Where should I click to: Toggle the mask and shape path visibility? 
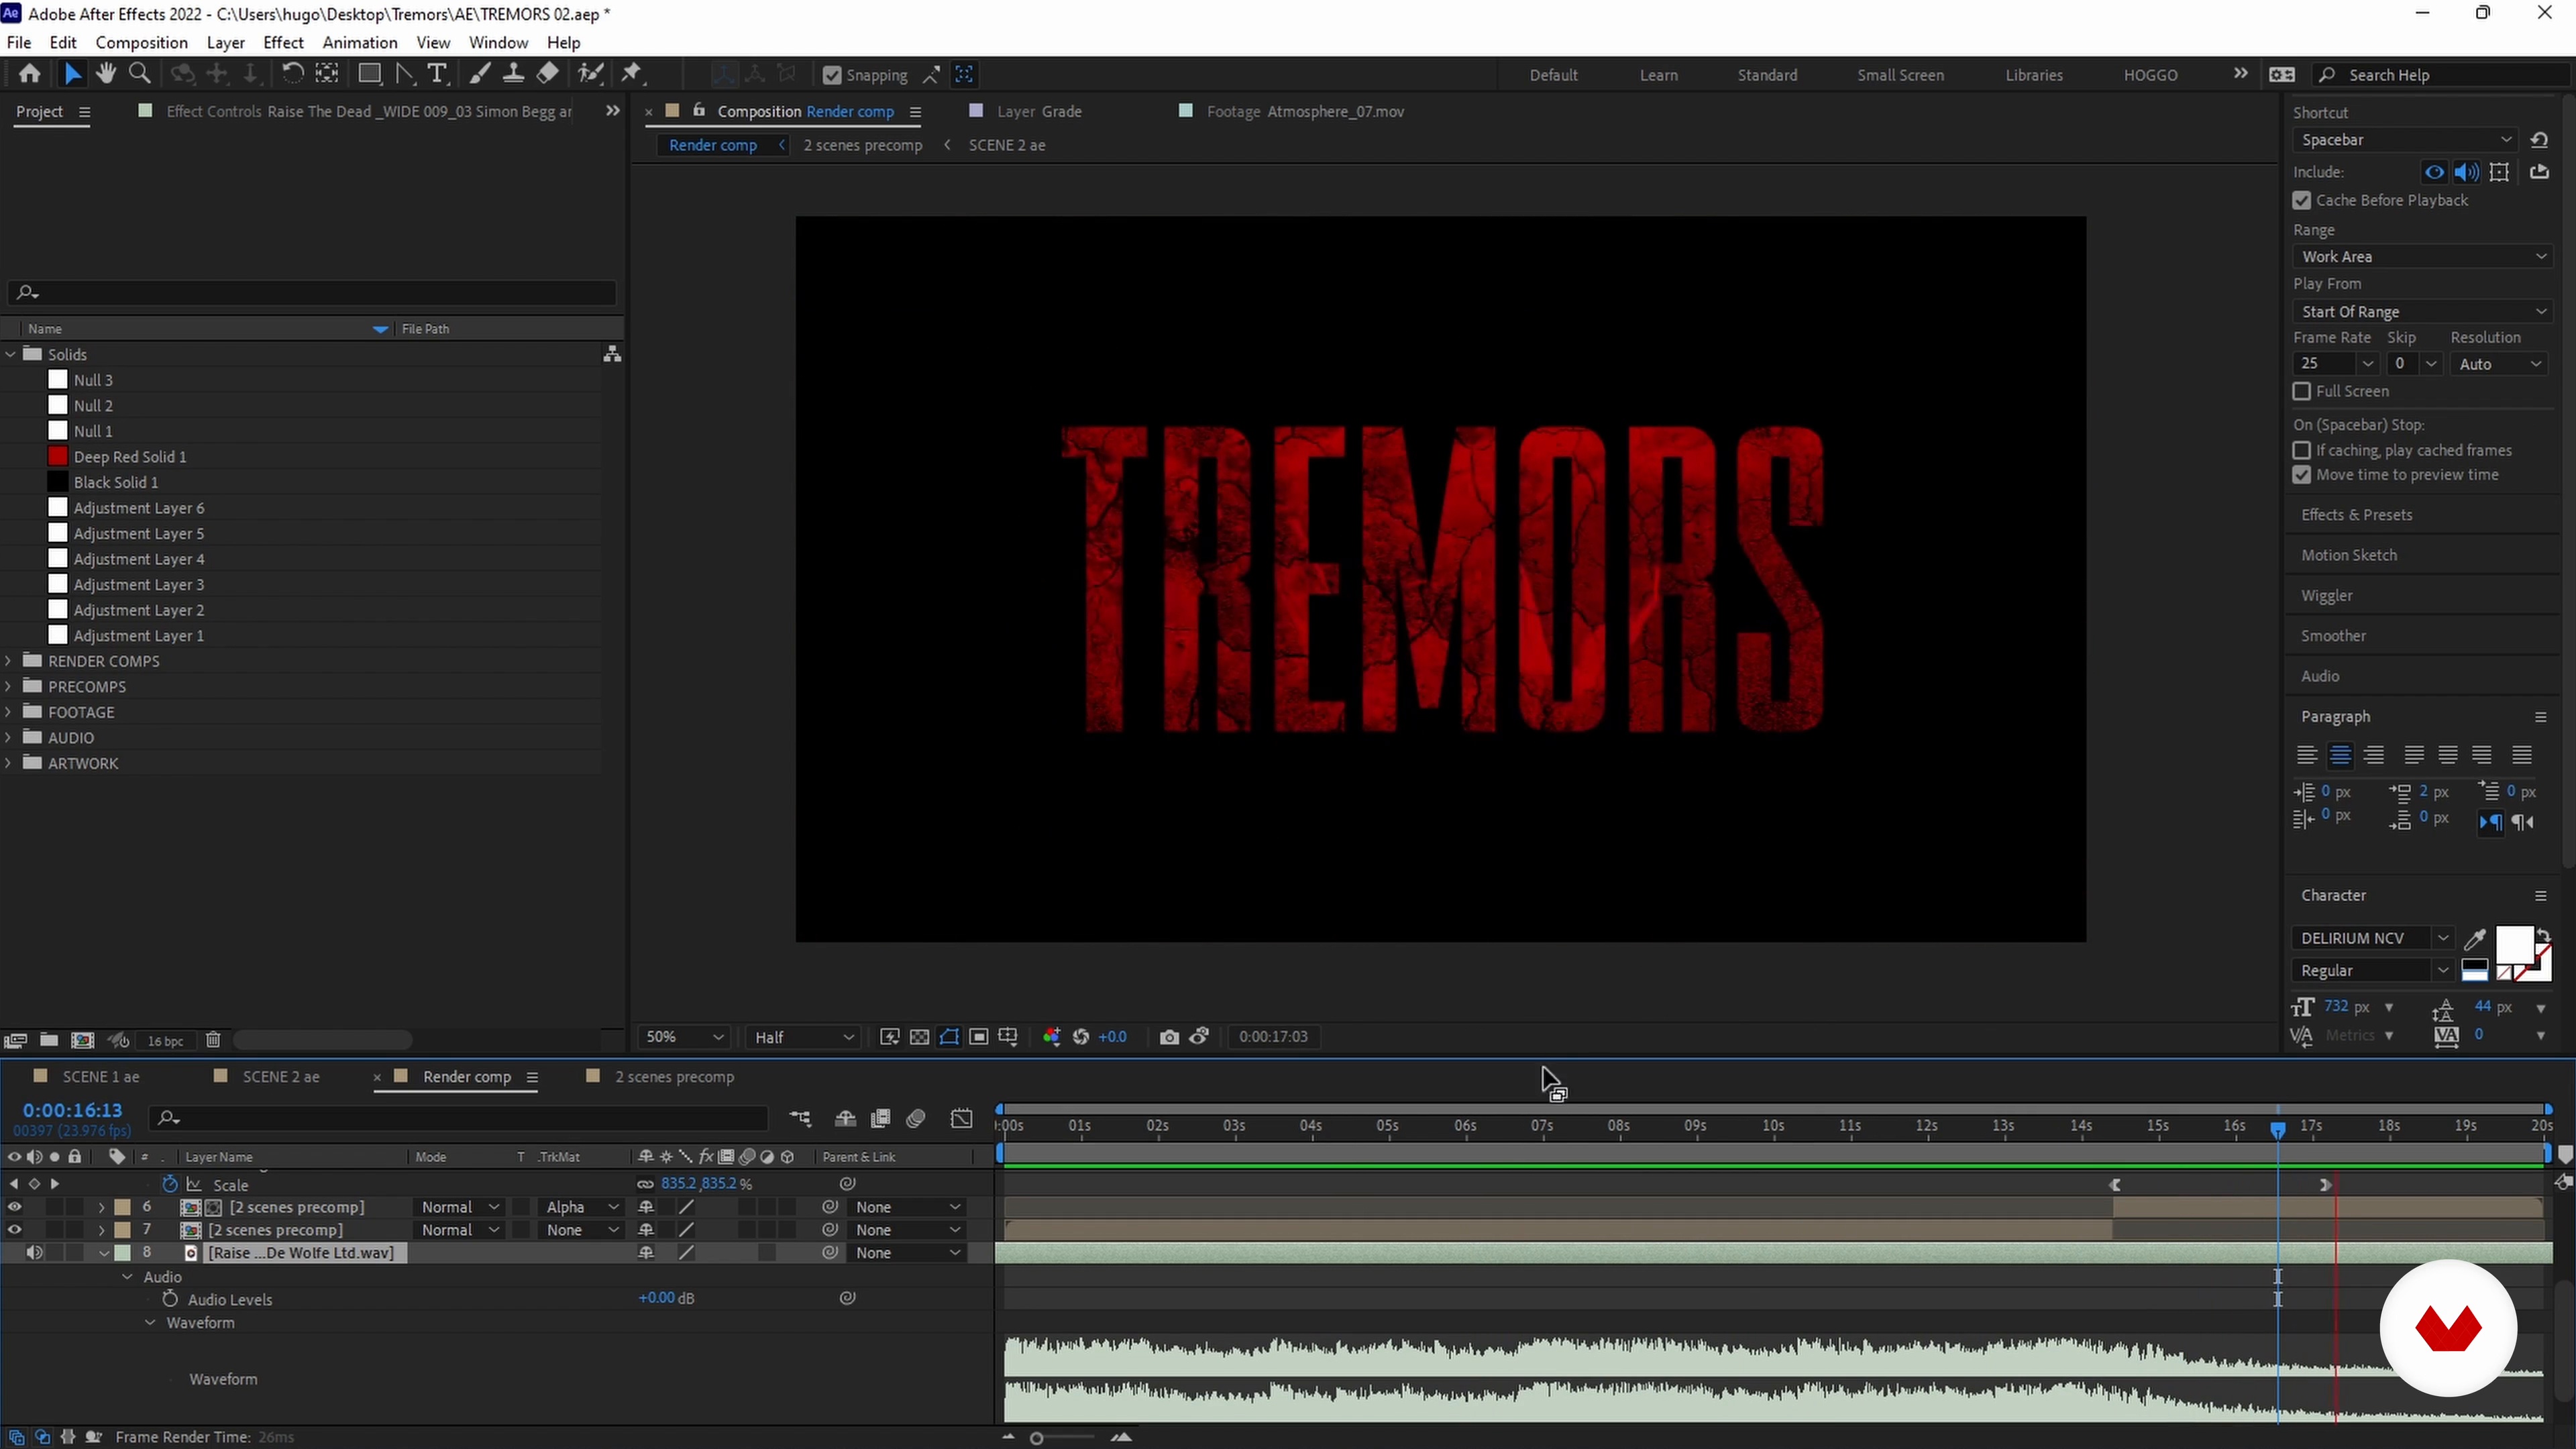(949, 1037)
